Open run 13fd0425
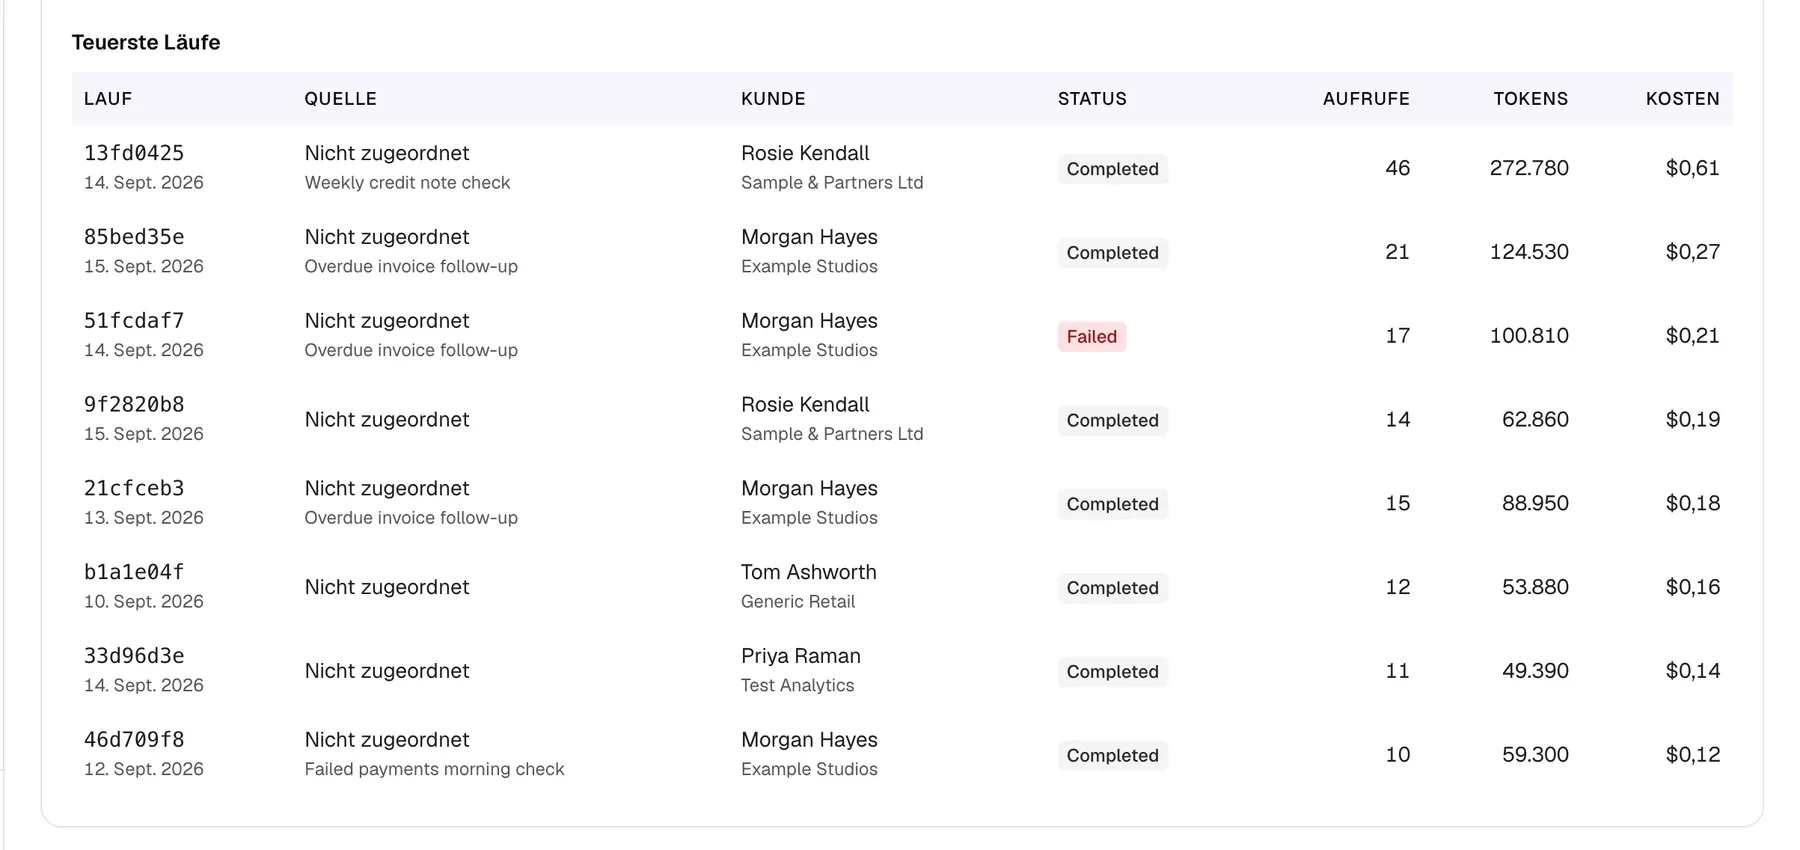 tap(134, 153)
